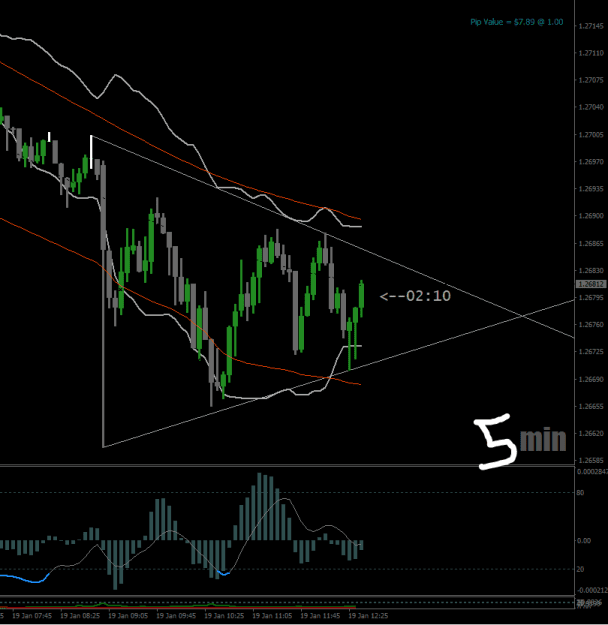Click the 19 Jan 12:25 time label

368,616
